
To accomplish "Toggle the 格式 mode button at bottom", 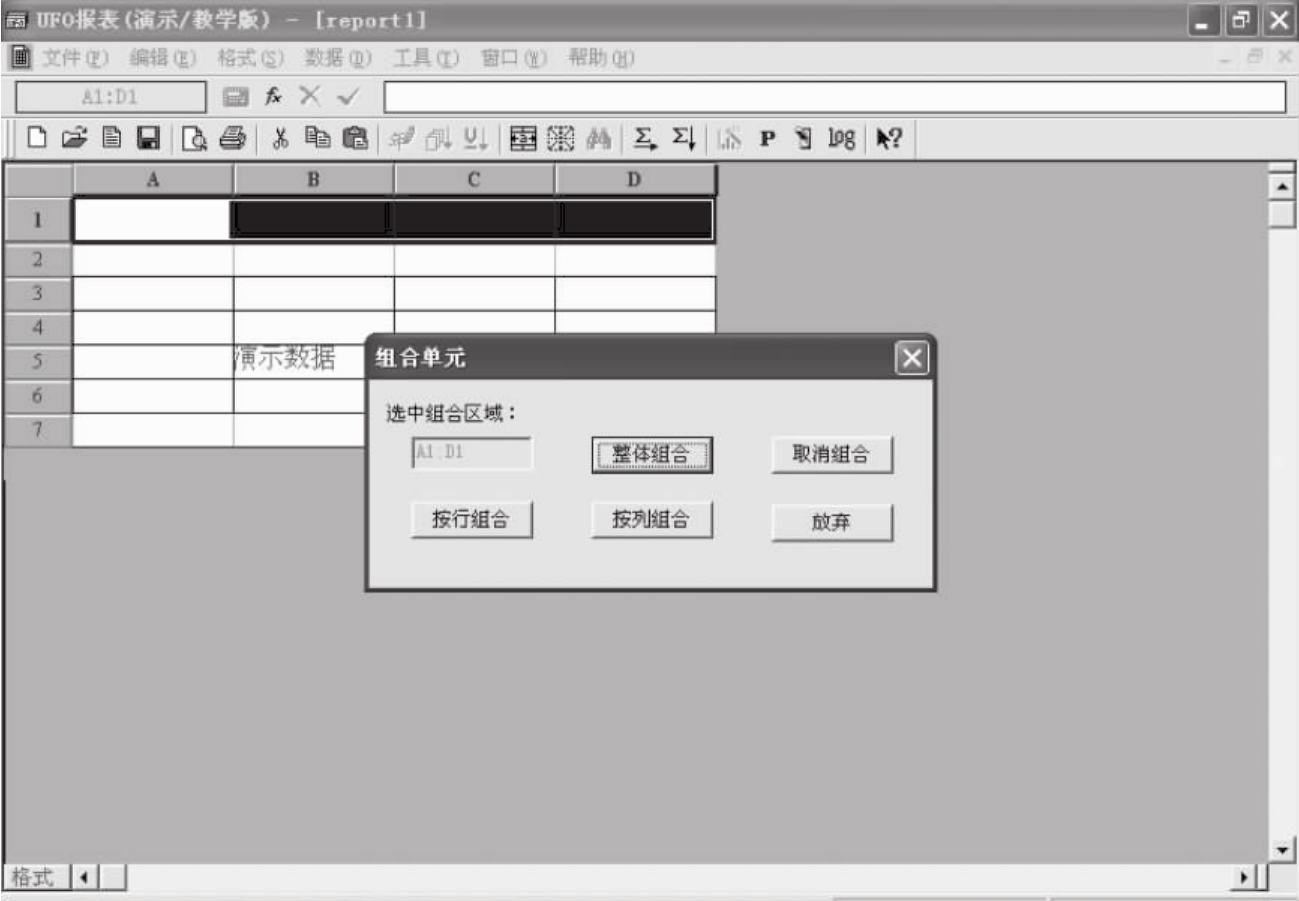I will (x=36, y=878).
